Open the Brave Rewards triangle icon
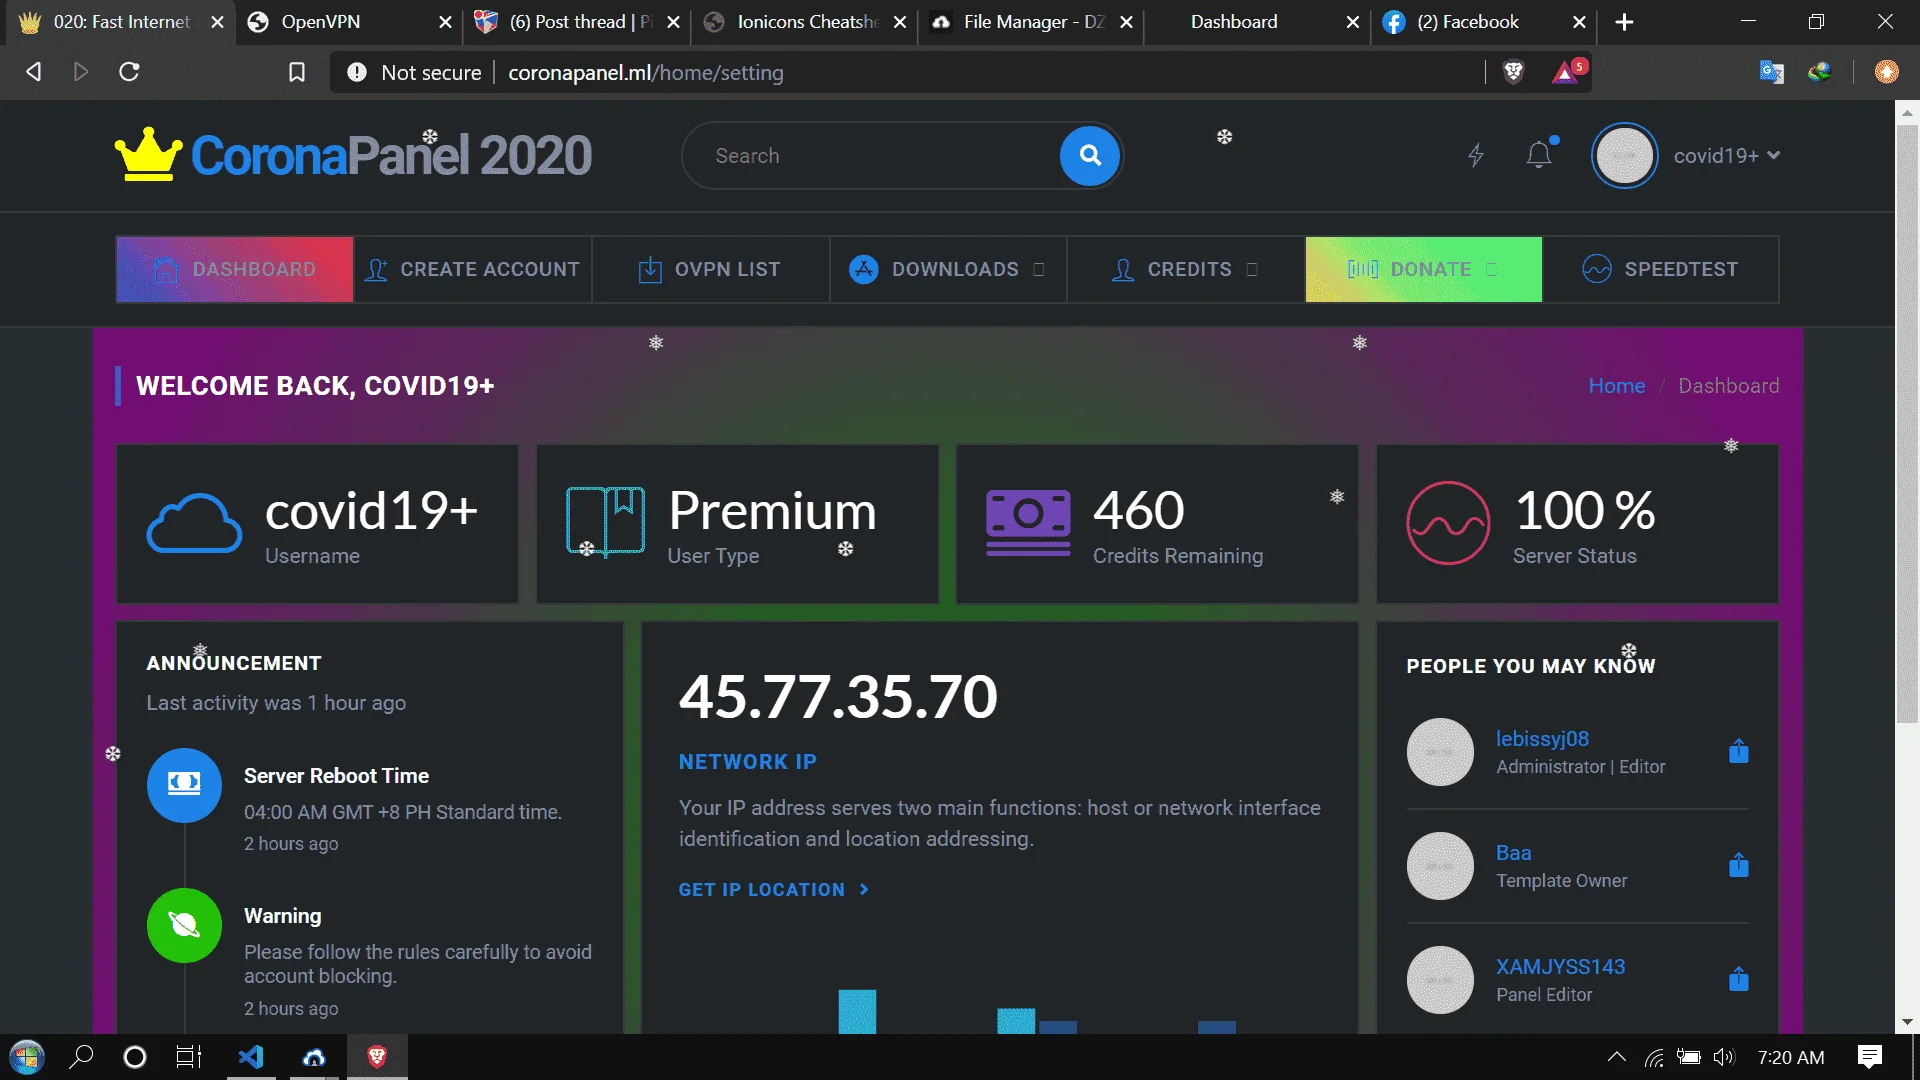 click(1566, 72)
